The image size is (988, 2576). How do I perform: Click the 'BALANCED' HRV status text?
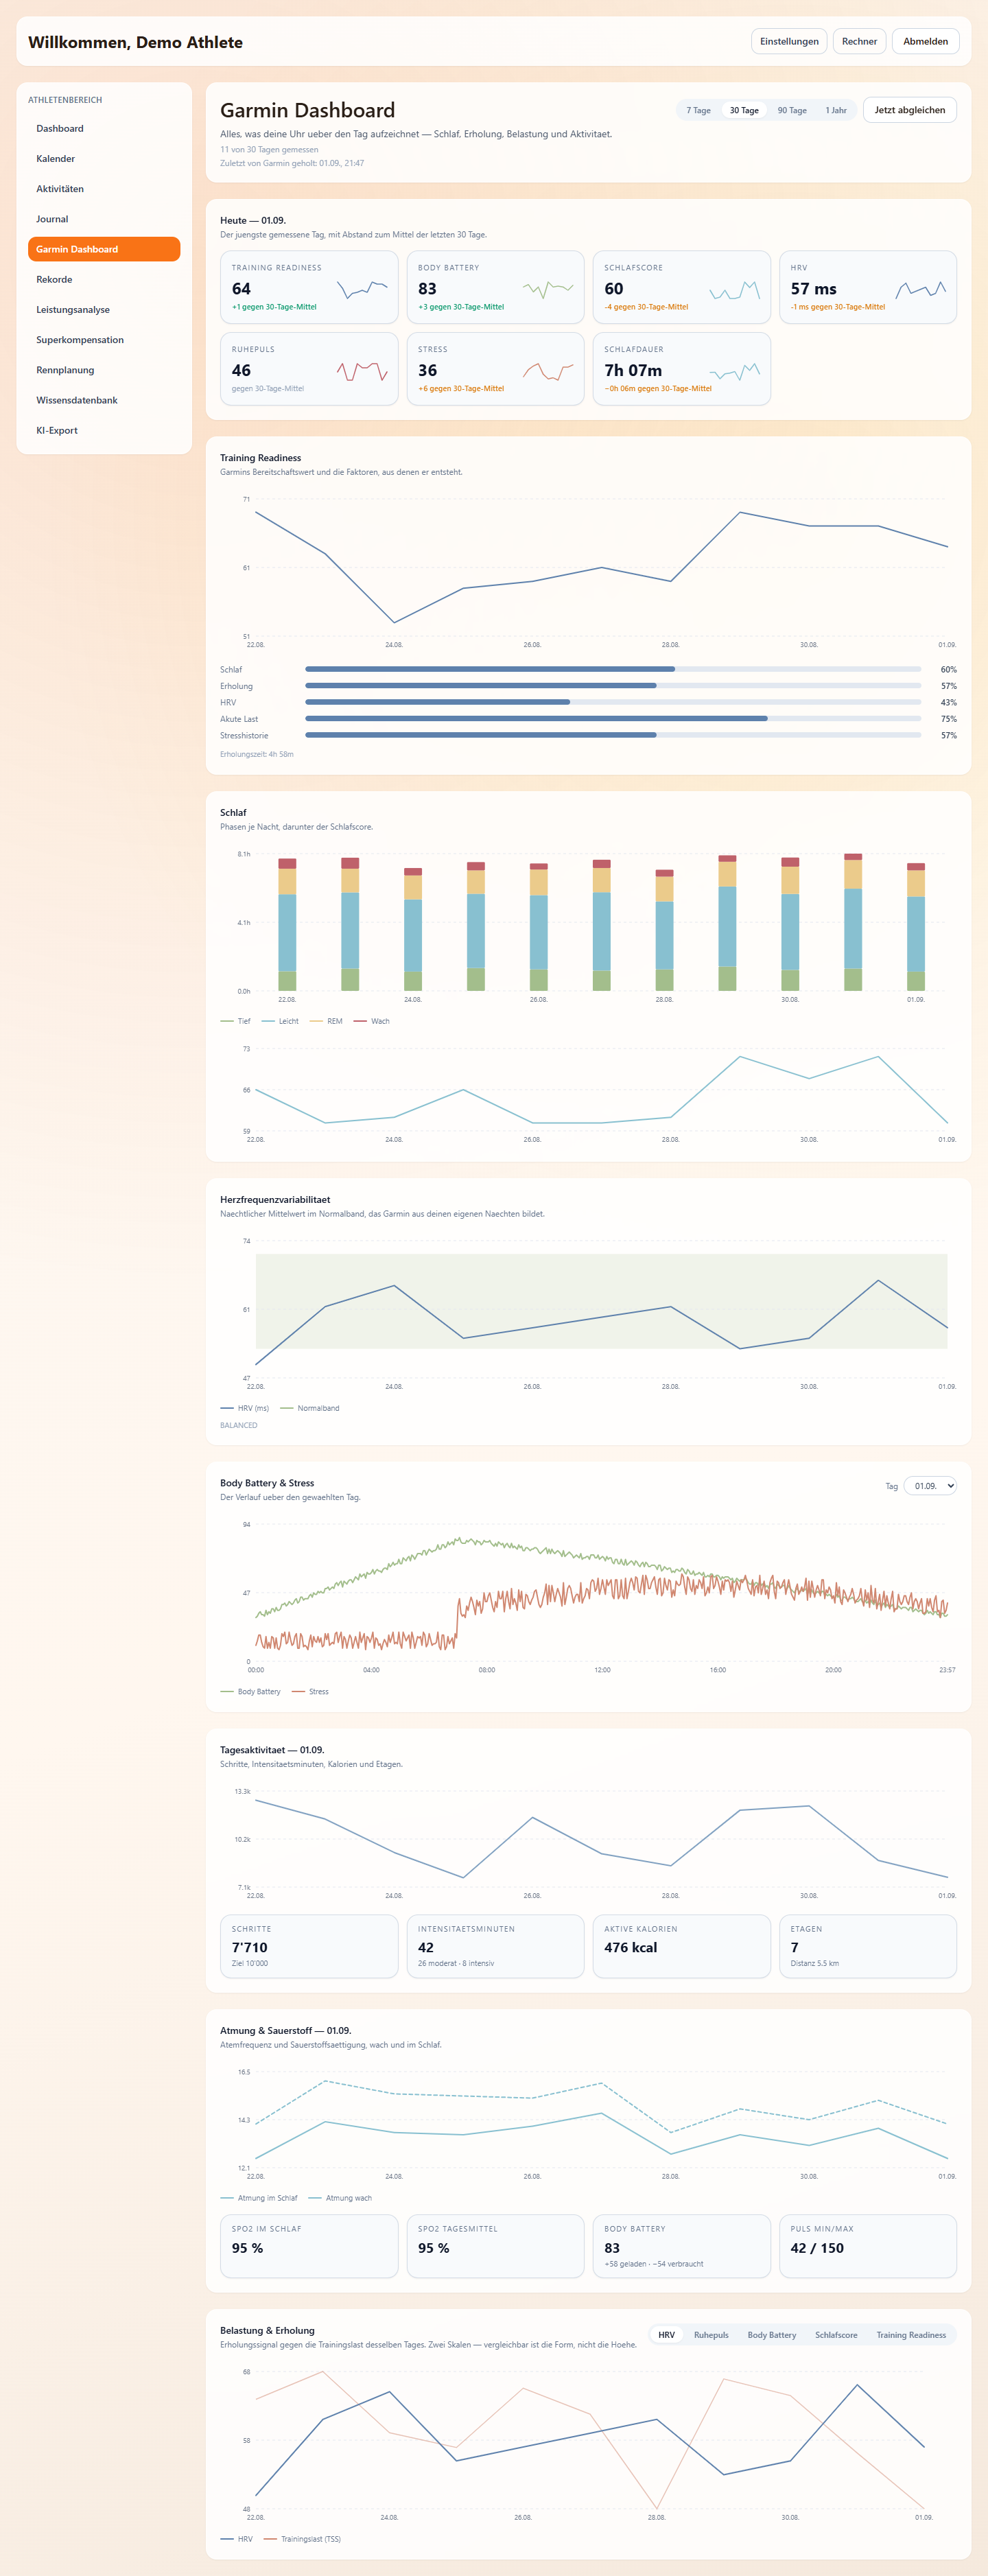pyautogui.click(x=239, y=1425)
